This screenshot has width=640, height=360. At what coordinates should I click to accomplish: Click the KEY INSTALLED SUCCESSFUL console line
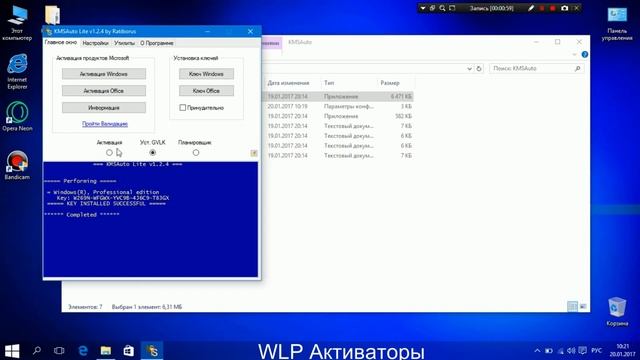click(x=106, y=204)
